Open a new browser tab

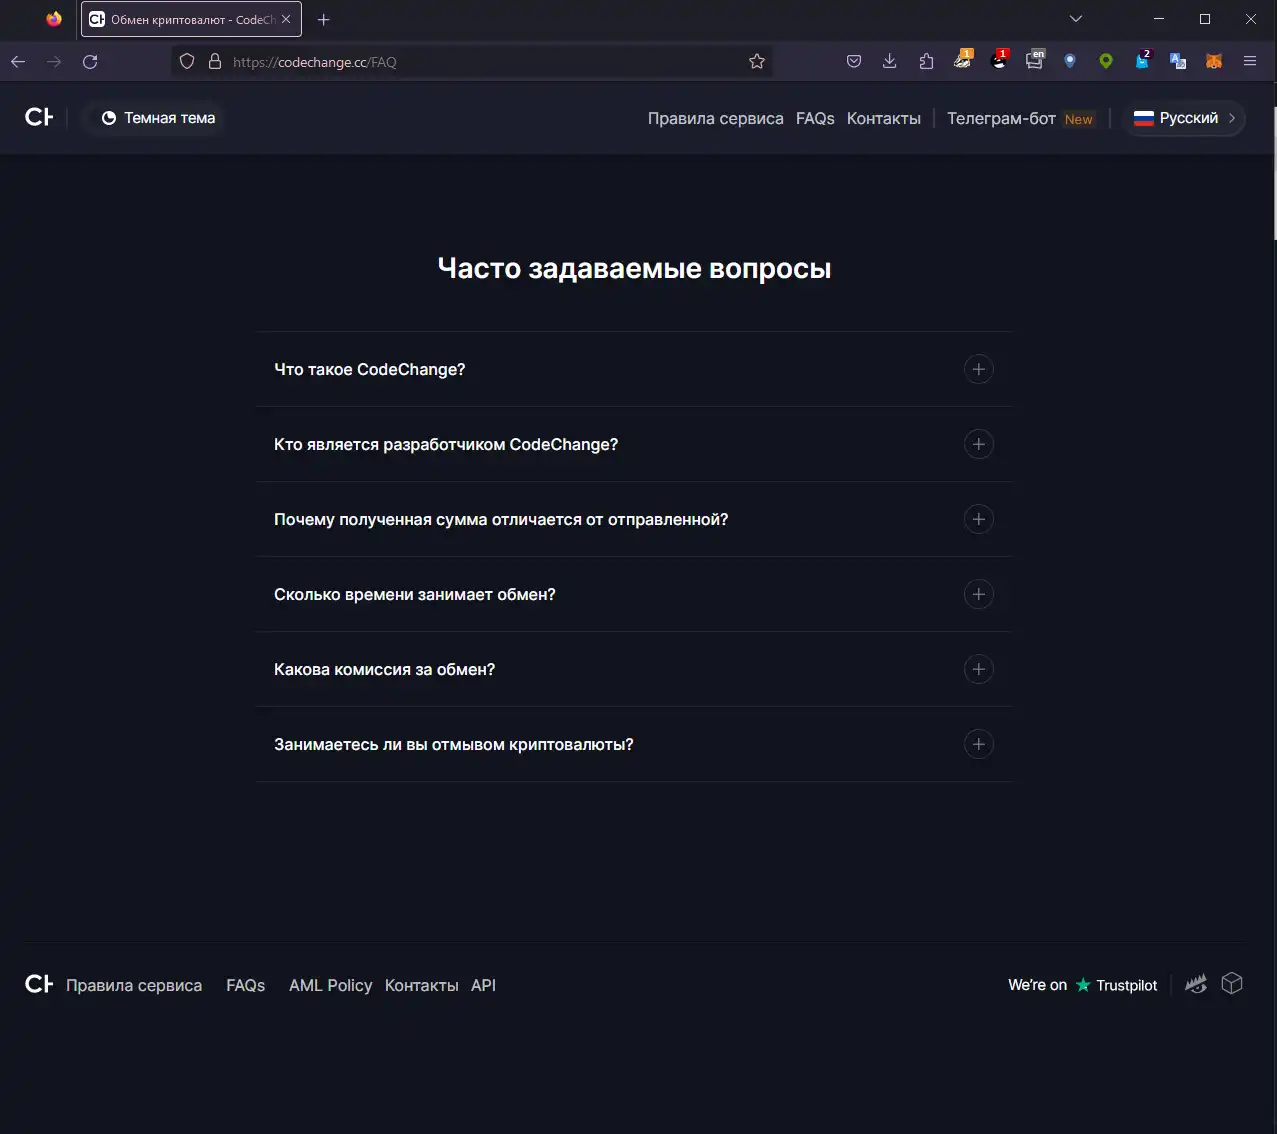pyautogui.click(x=323, y=20)
